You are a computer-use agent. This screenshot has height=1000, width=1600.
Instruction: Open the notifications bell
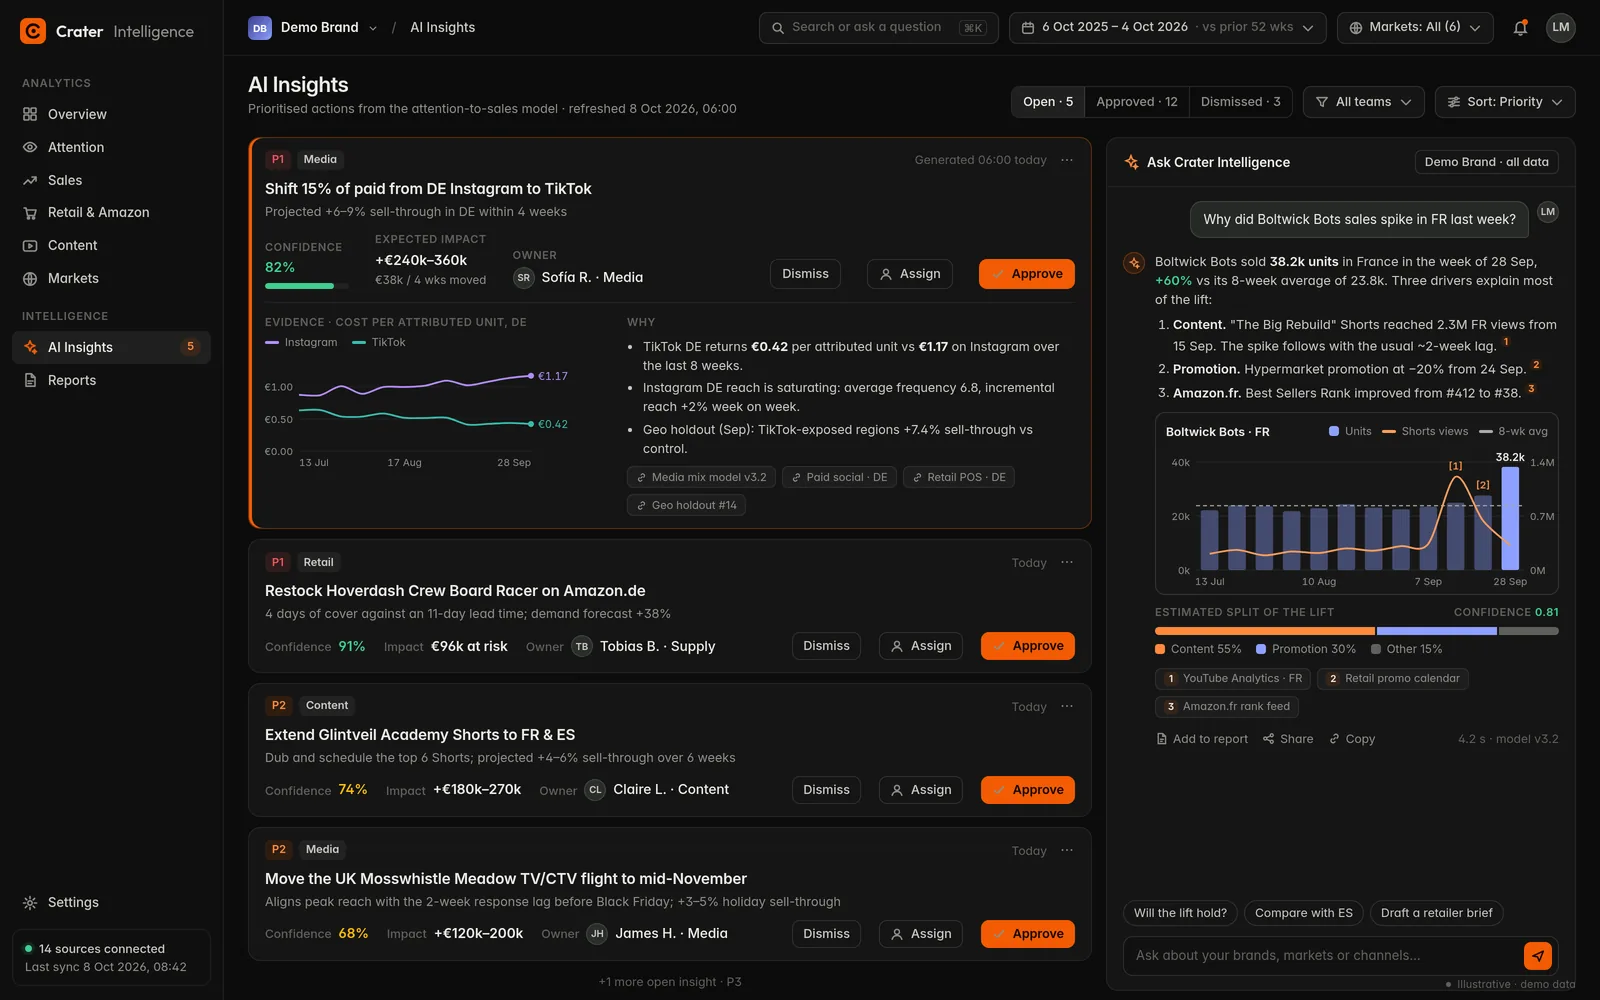coord(1520,28)
